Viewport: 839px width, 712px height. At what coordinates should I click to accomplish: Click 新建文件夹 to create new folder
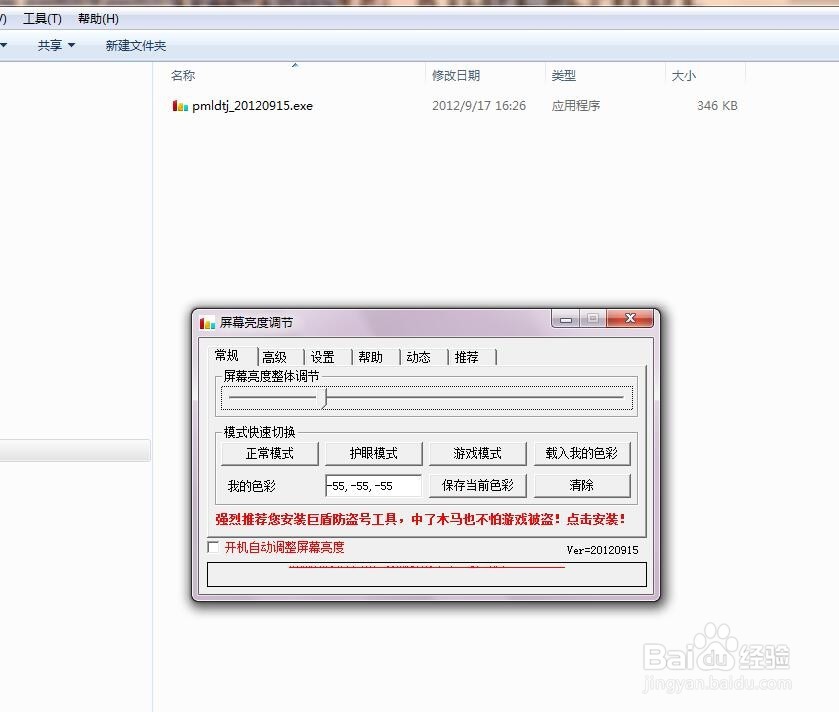134,45
